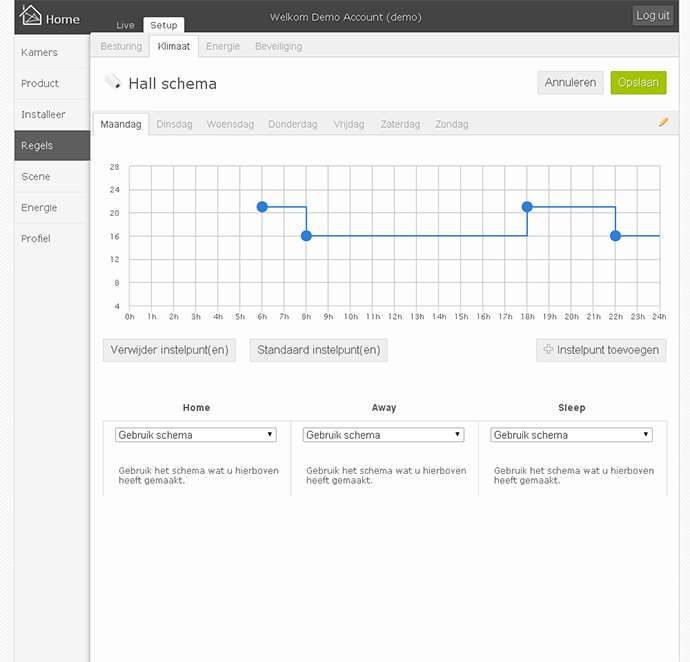Click Standaard instelpunt(en) button
This screenshot has height=662, width=690.
(318, 350)
